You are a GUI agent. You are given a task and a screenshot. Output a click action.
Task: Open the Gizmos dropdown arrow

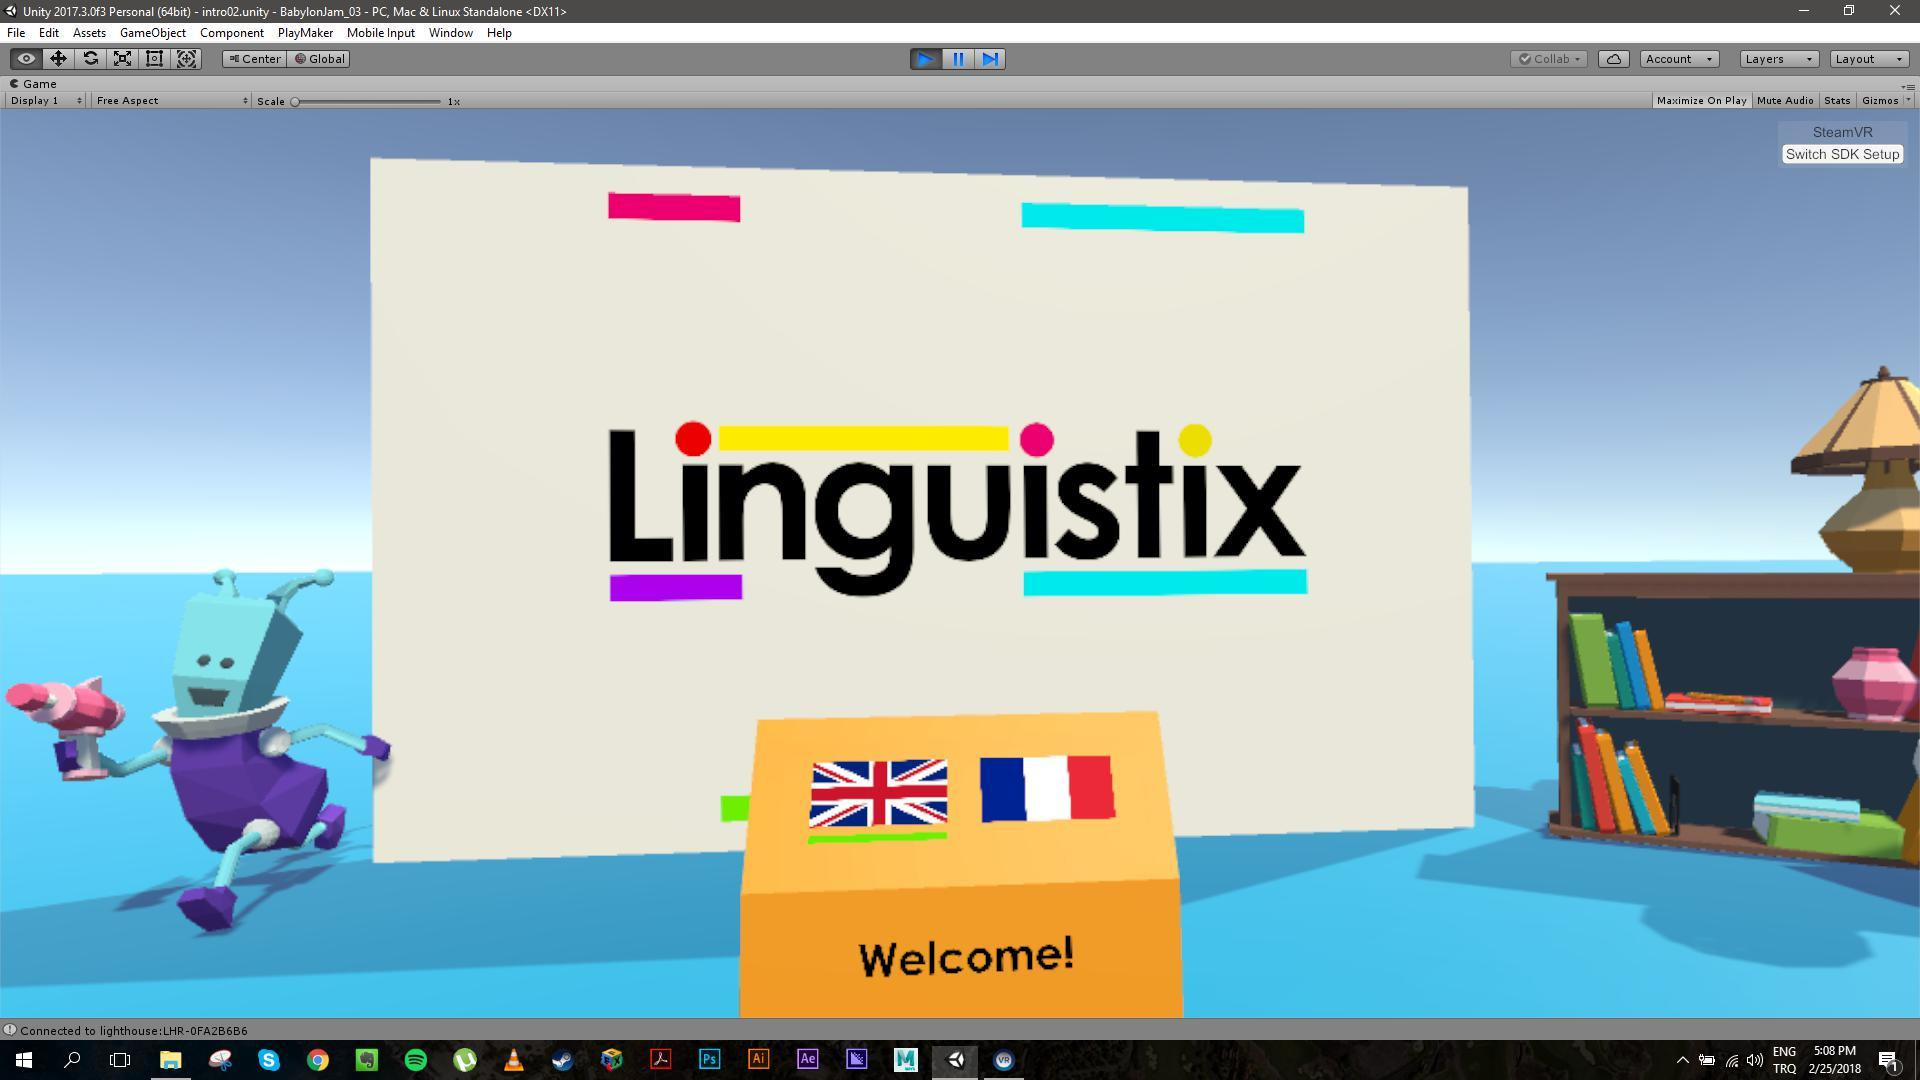click(1908, 101)
